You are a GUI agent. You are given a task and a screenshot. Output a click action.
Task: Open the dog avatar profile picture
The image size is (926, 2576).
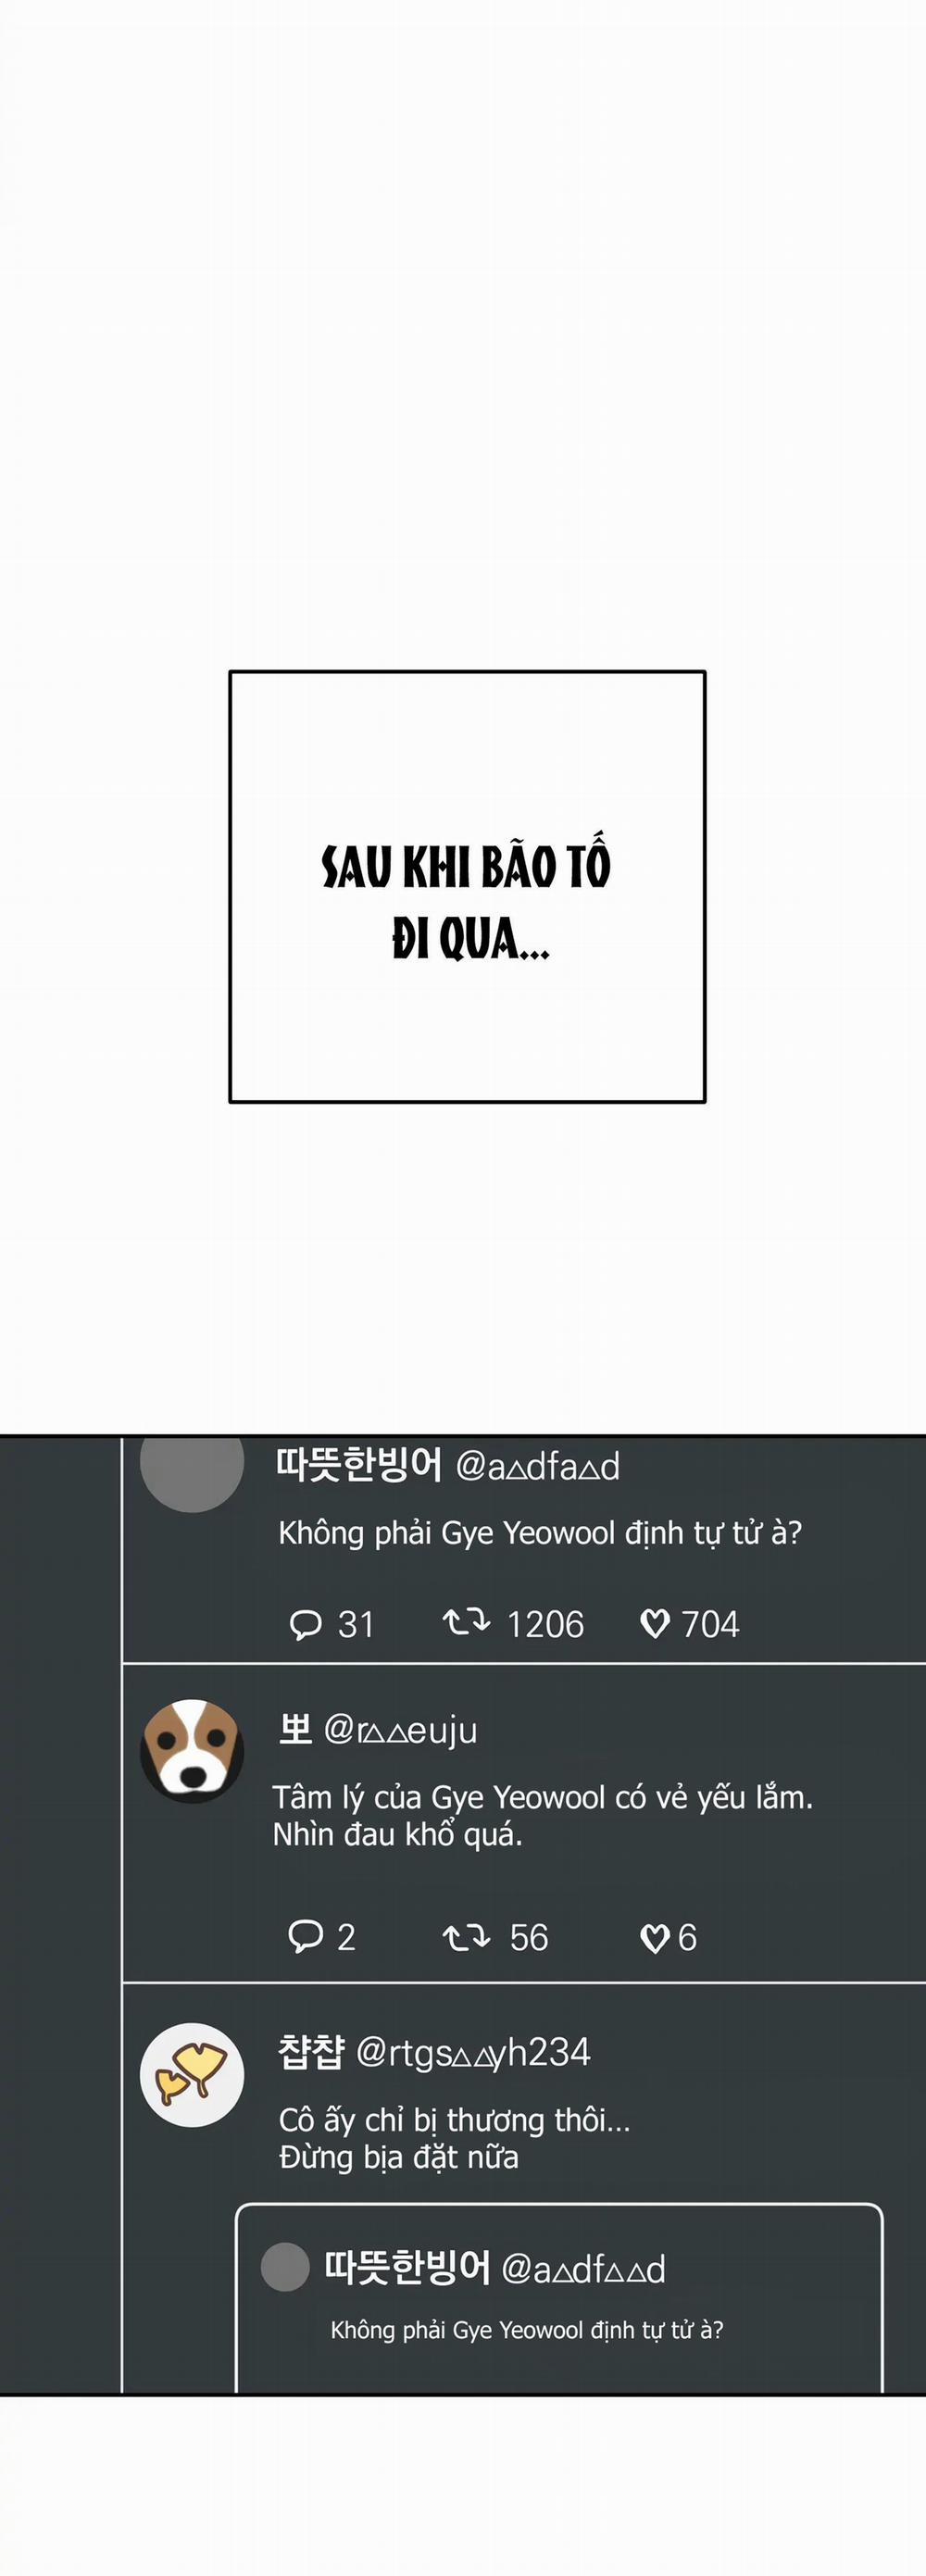(192, 1751)
